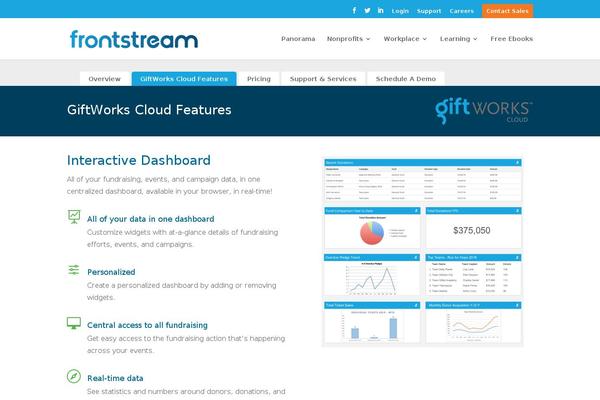Click the Contact Sales button
The width and height of the screenshot is (600, 400).
point(507,11)
